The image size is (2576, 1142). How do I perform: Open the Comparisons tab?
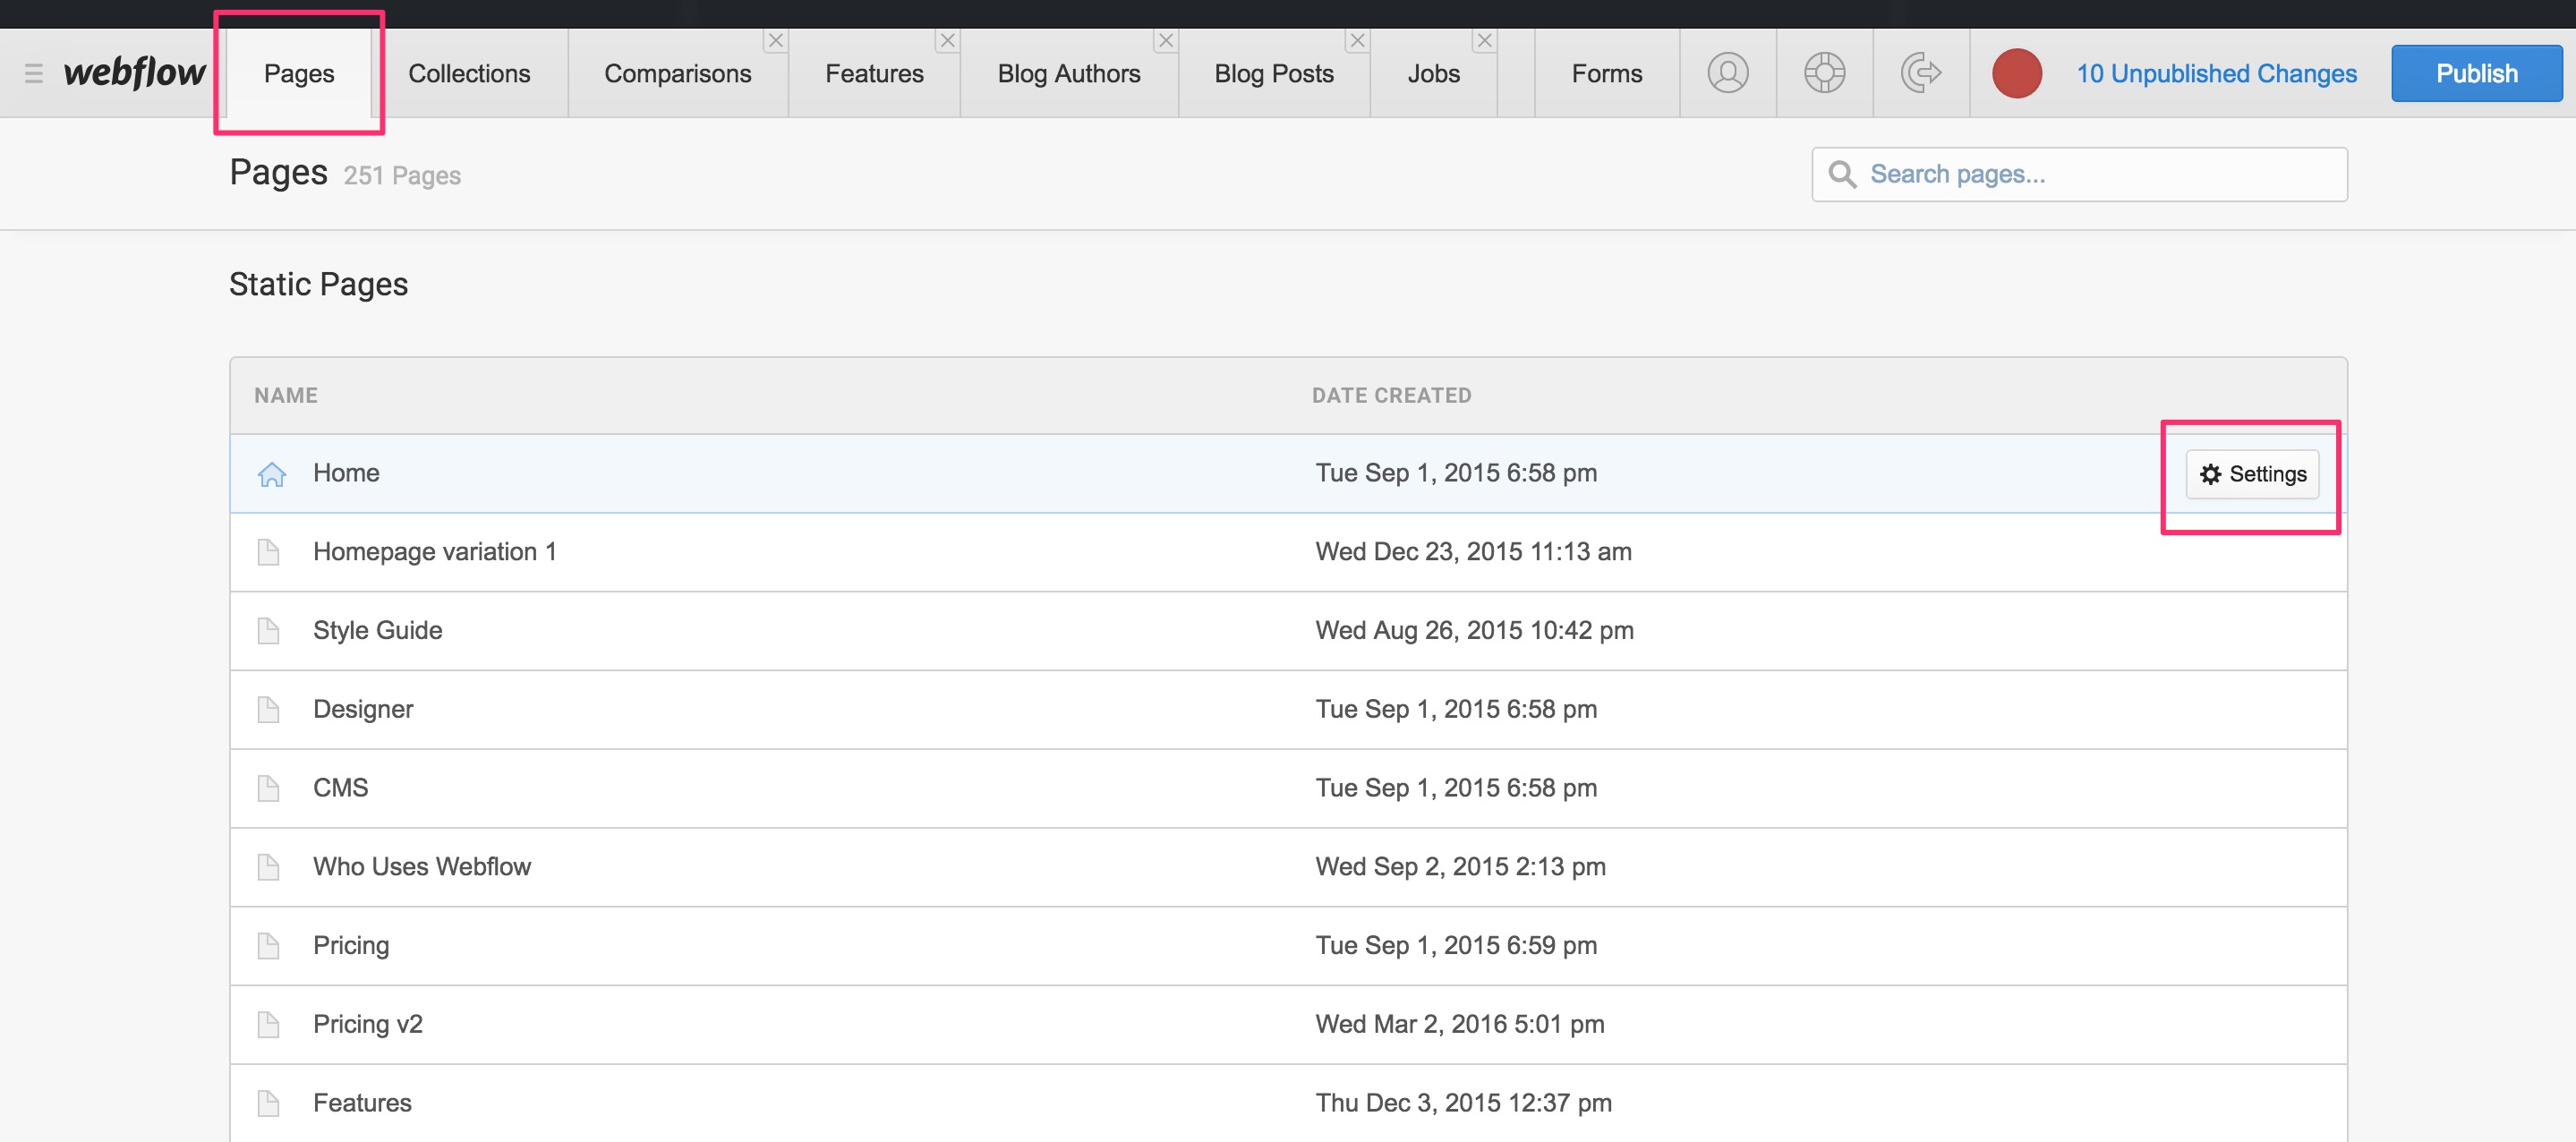pyautogui.click(x=678, y=73)
